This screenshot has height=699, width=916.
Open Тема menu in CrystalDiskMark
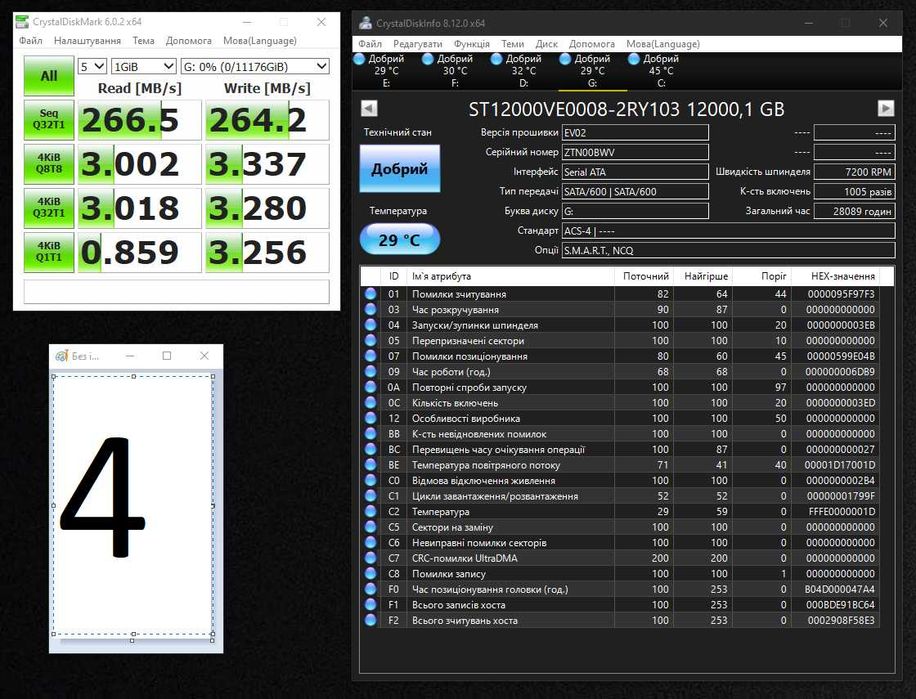coord(143,40)
